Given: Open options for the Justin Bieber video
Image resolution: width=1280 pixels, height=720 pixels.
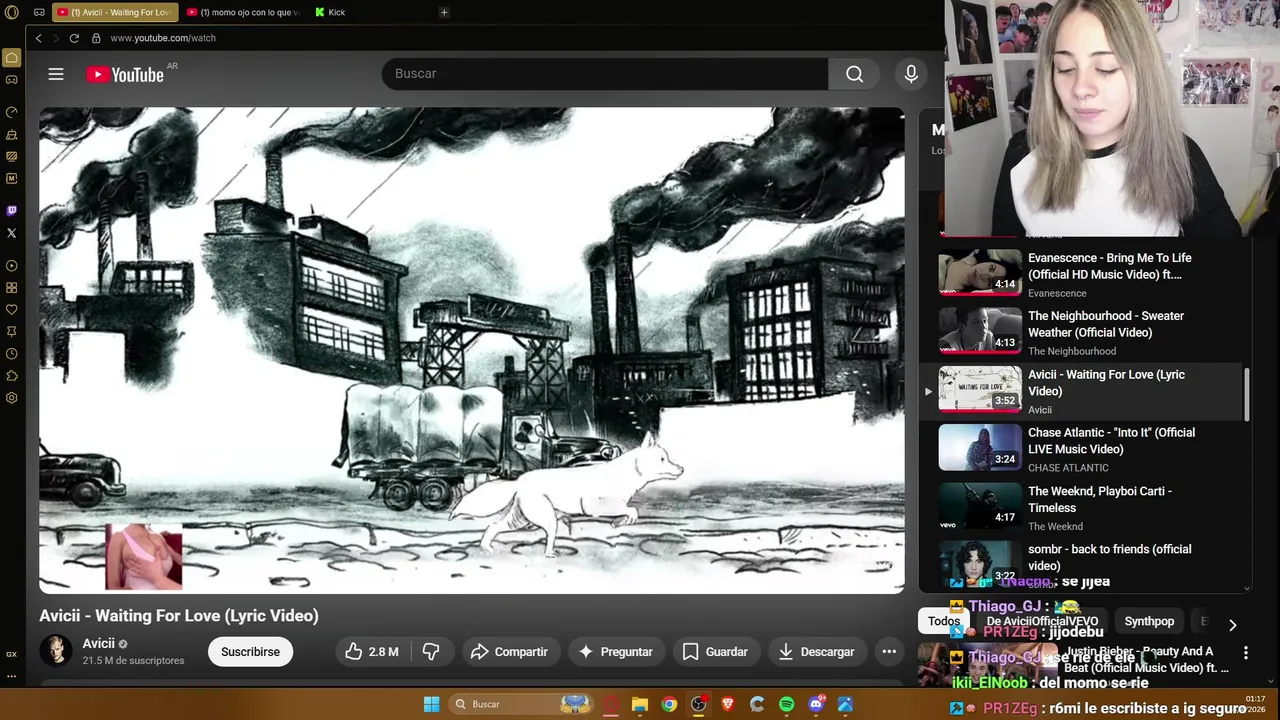Looking at the screenshot, I should pos(1246,652).
